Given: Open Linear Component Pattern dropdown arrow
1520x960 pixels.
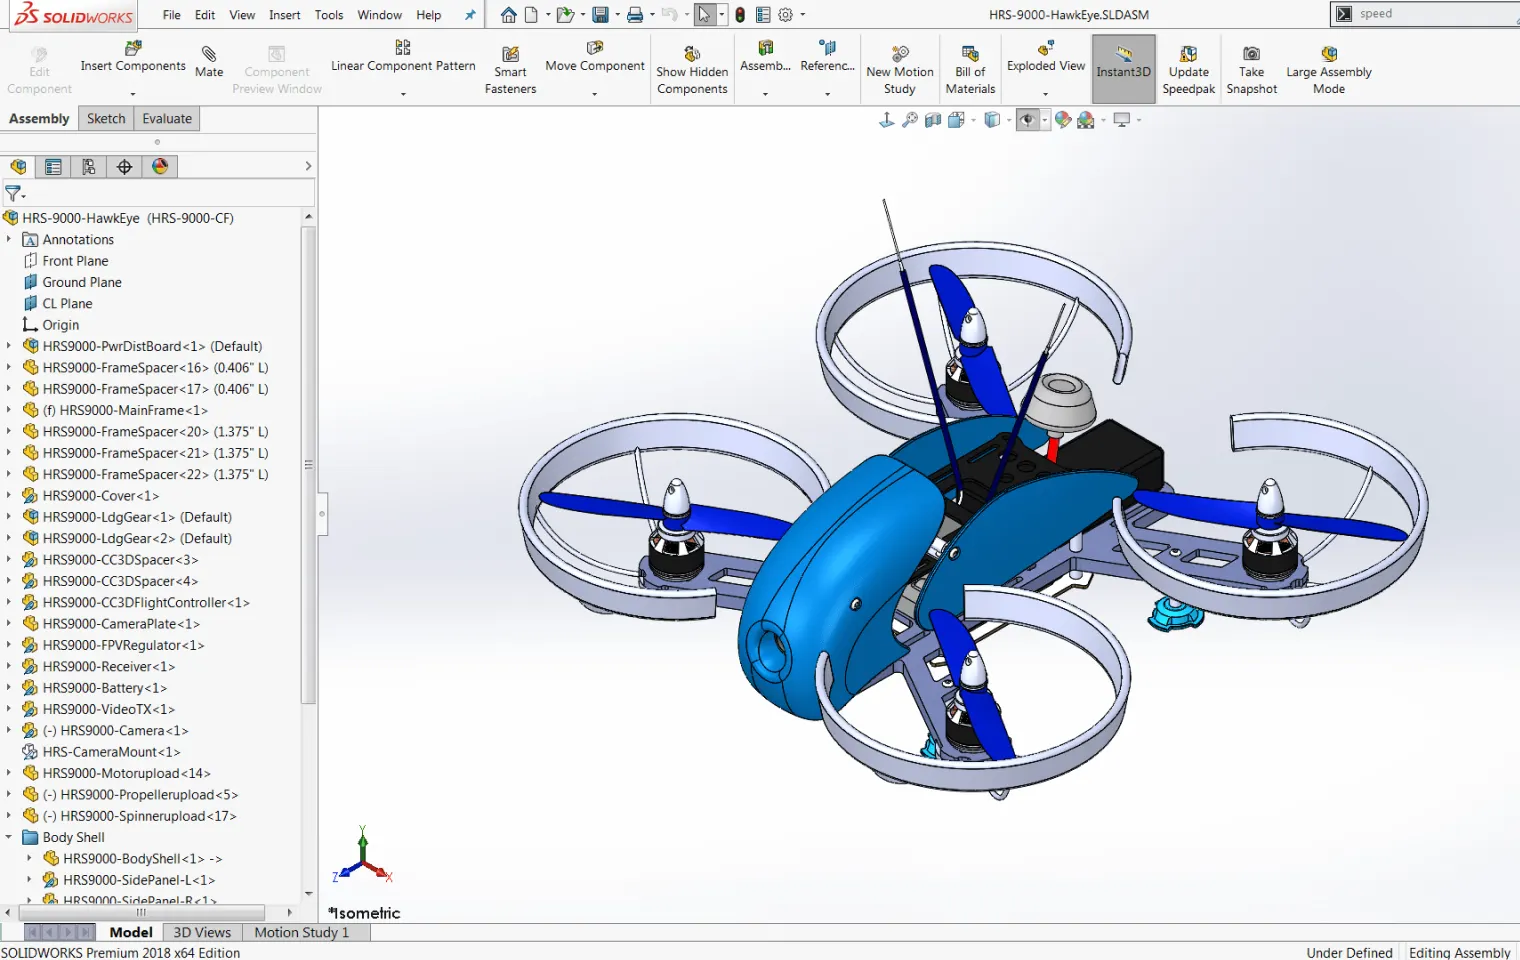Looking at the screenshot, I should tap(404, 94).
